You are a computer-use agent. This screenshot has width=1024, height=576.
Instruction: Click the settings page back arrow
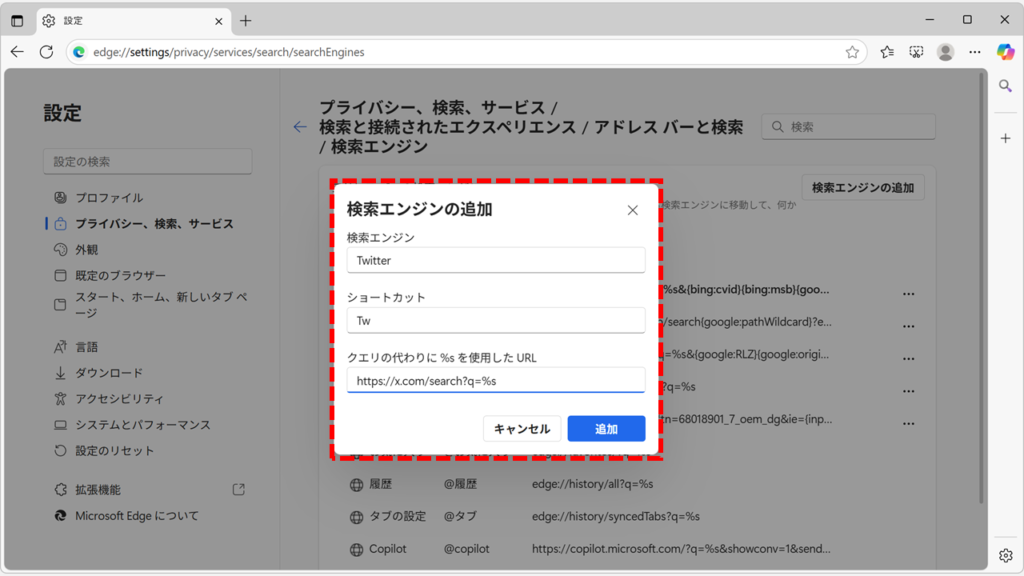(300, 127)
